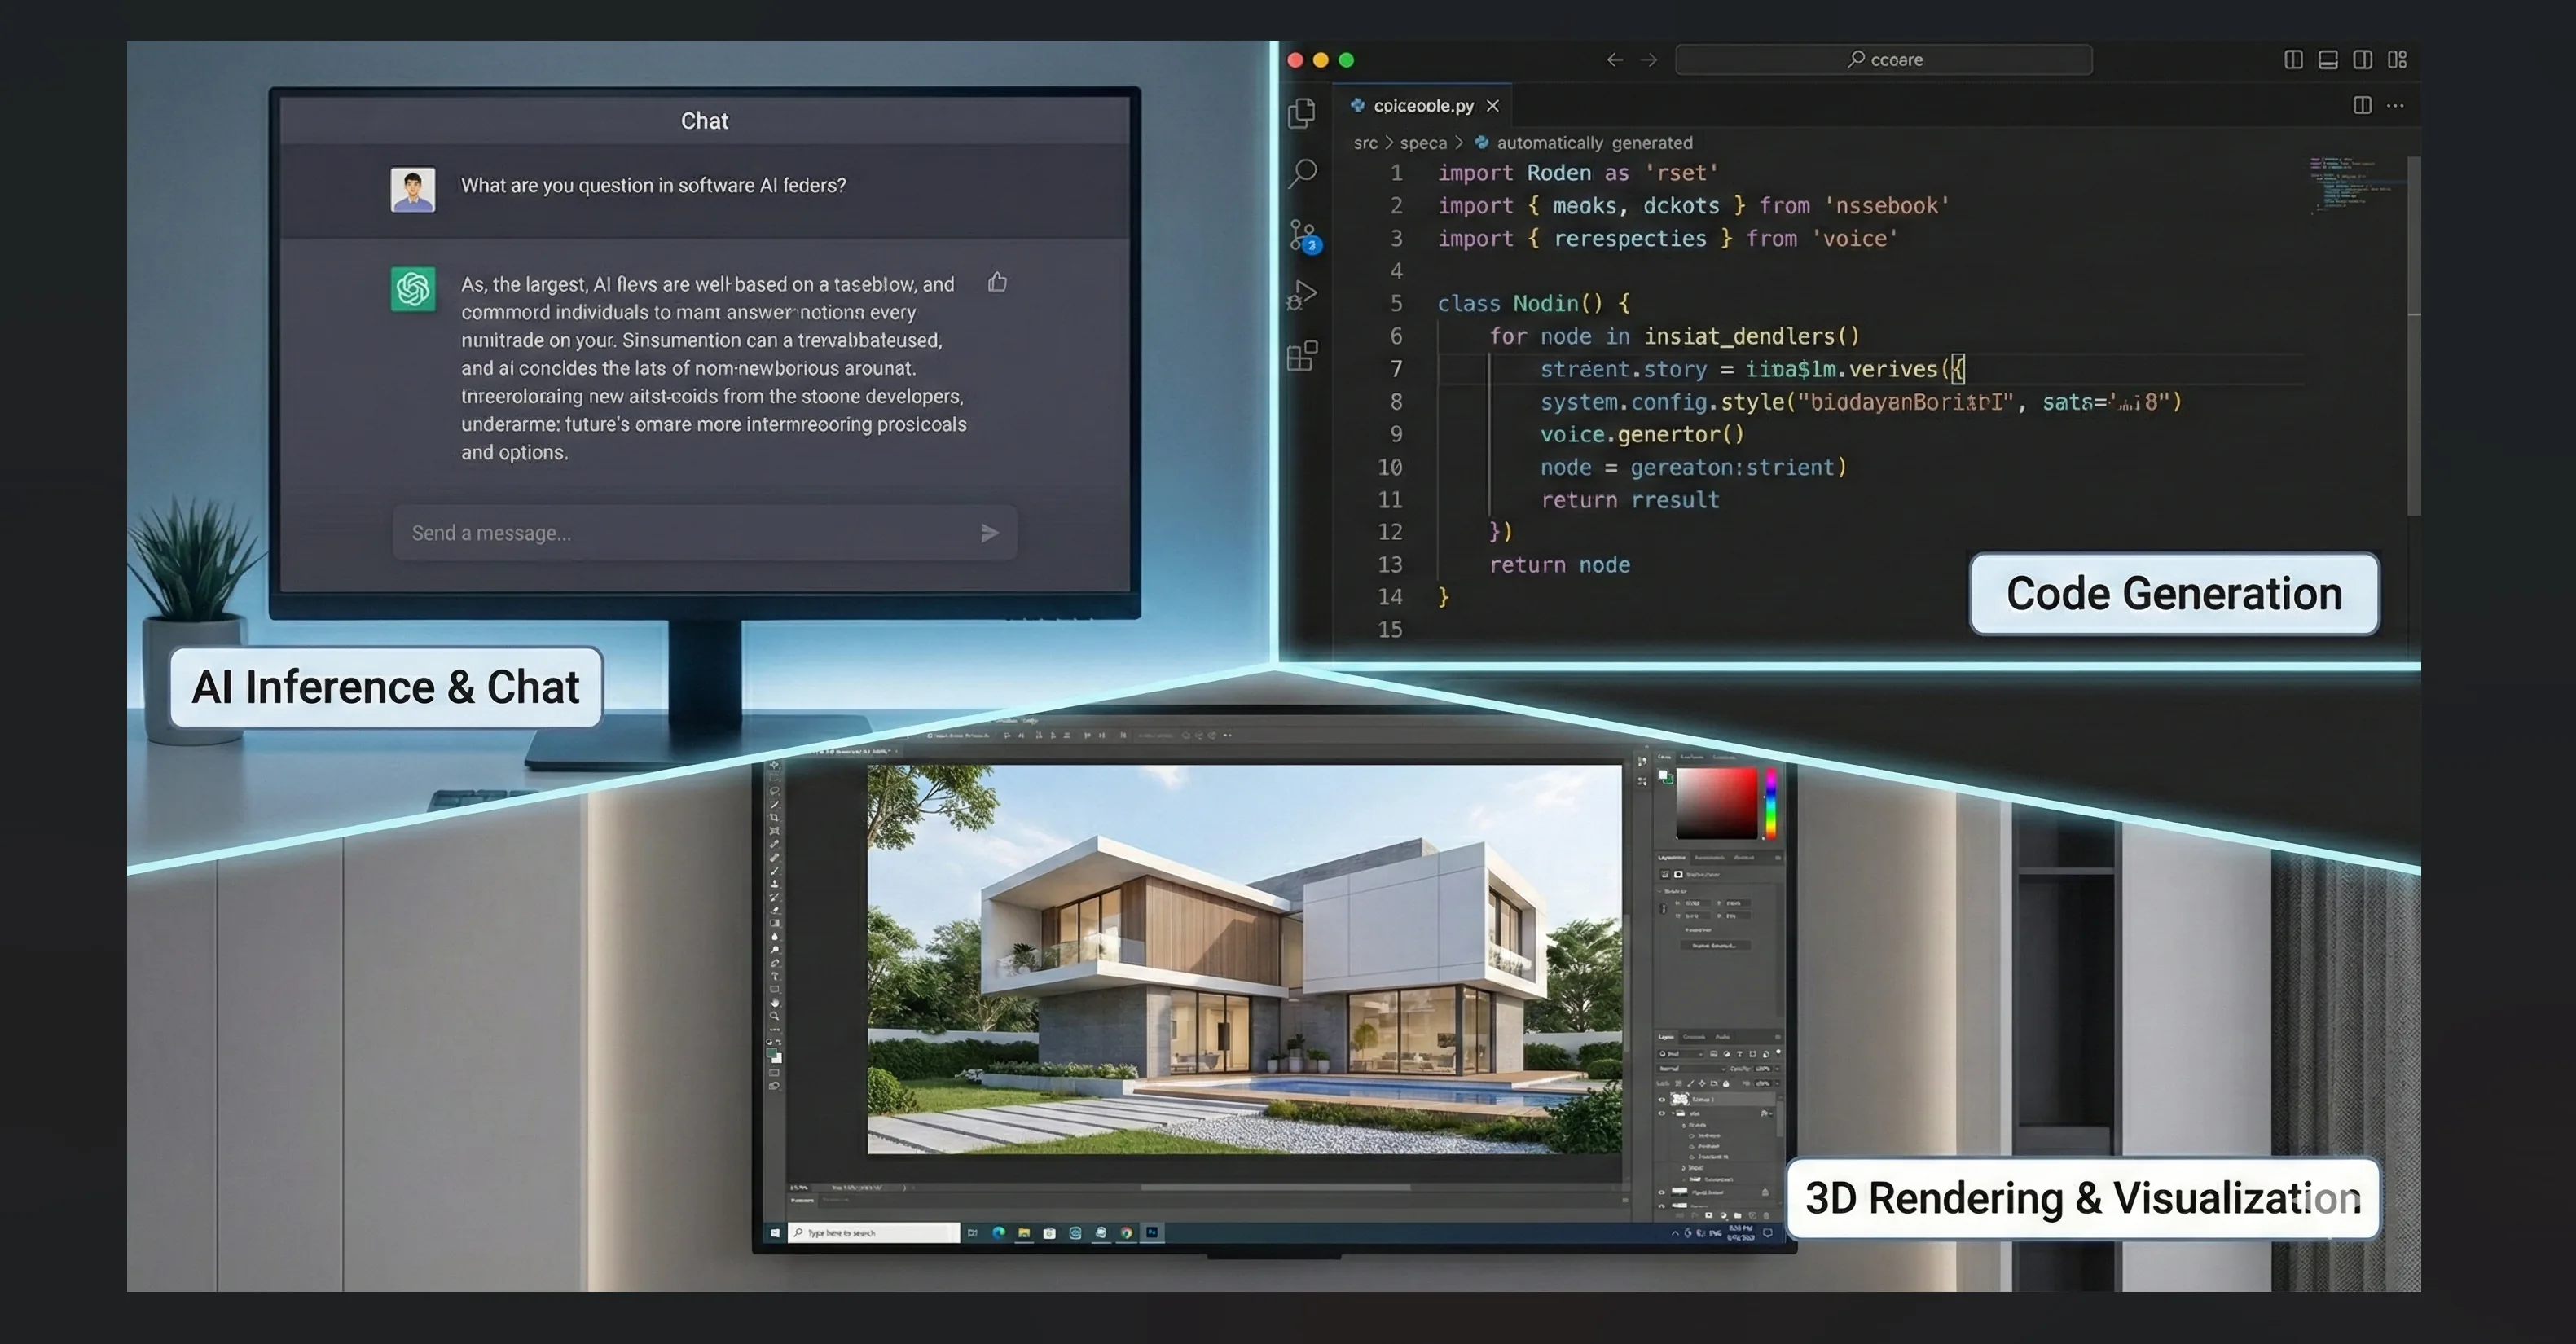The height and width of the screenshot is (1344, 2576).
Task: Click the 'speca' breadcrumb in VS Code
Action: 1423,143
